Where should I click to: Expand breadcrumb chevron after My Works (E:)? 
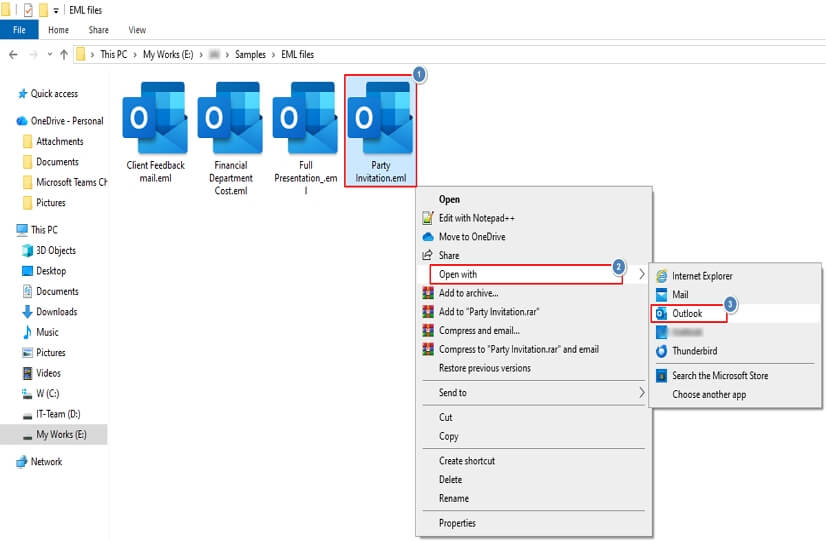tap(201, 54)
